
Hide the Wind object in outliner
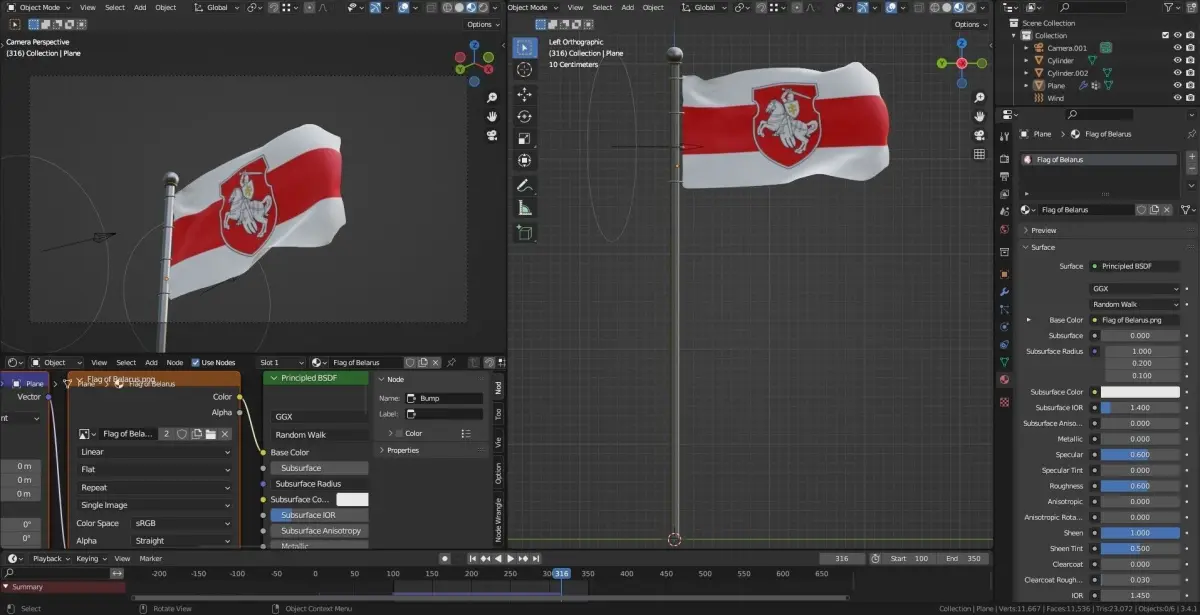coord(1177,98)
